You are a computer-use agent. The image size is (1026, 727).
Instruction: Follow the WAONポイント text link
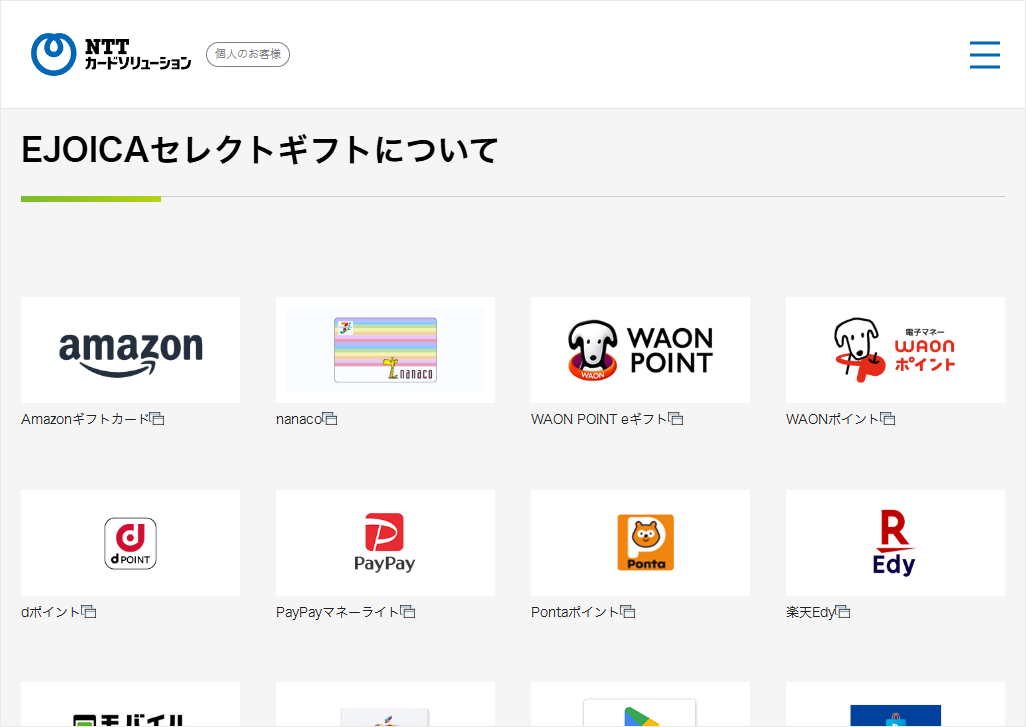point(833,419)
